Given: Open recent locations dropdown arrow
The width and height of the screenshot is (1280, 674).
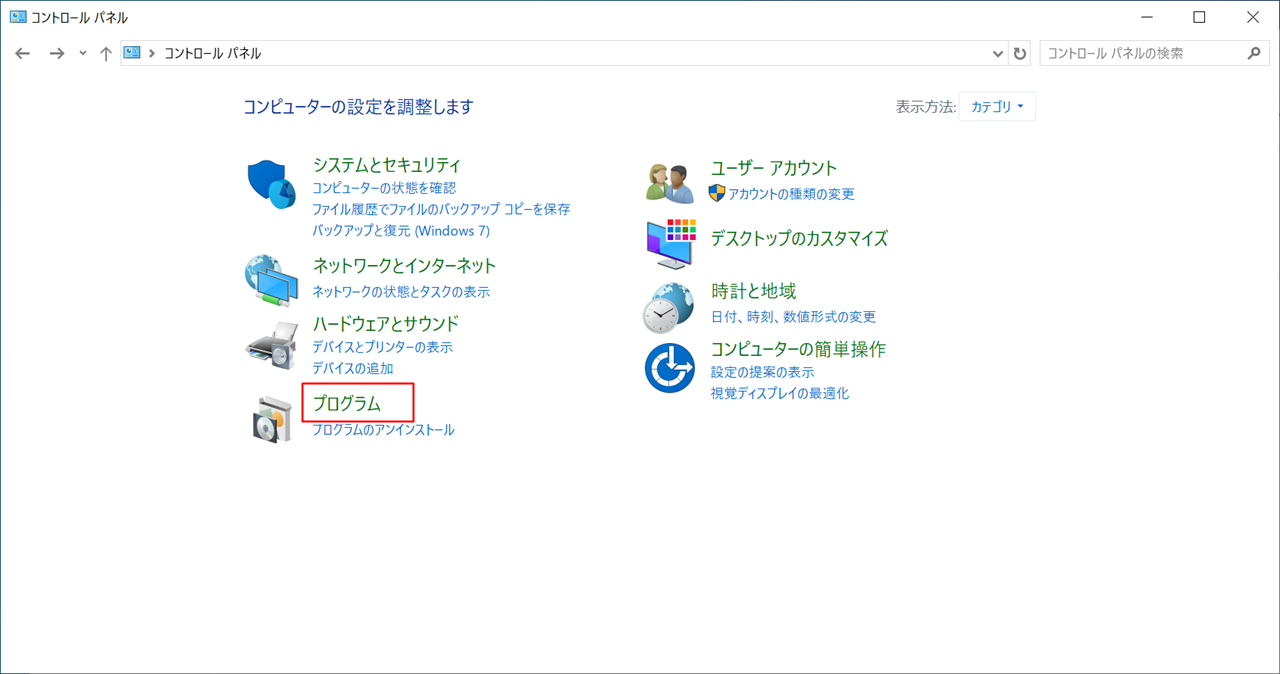Looking at the screenshot, I should [83, 54].
